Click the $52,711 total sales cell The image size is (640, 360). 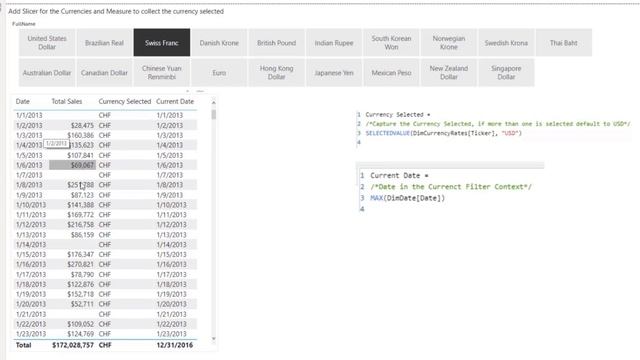click(82, 304)
